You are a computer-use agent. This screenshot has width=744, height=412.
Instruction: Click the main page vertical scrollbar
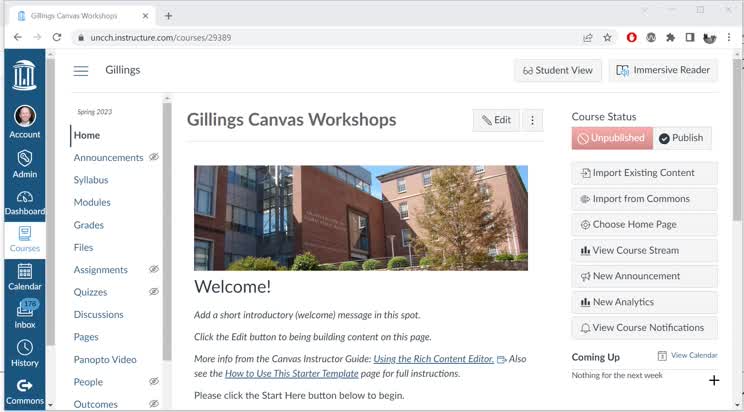(737, 142)
